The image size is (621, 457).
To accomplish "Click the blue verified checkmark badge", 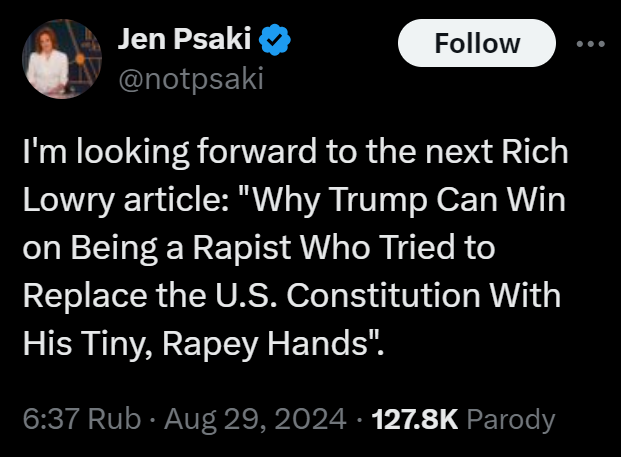I will click(x=276, y=41).
